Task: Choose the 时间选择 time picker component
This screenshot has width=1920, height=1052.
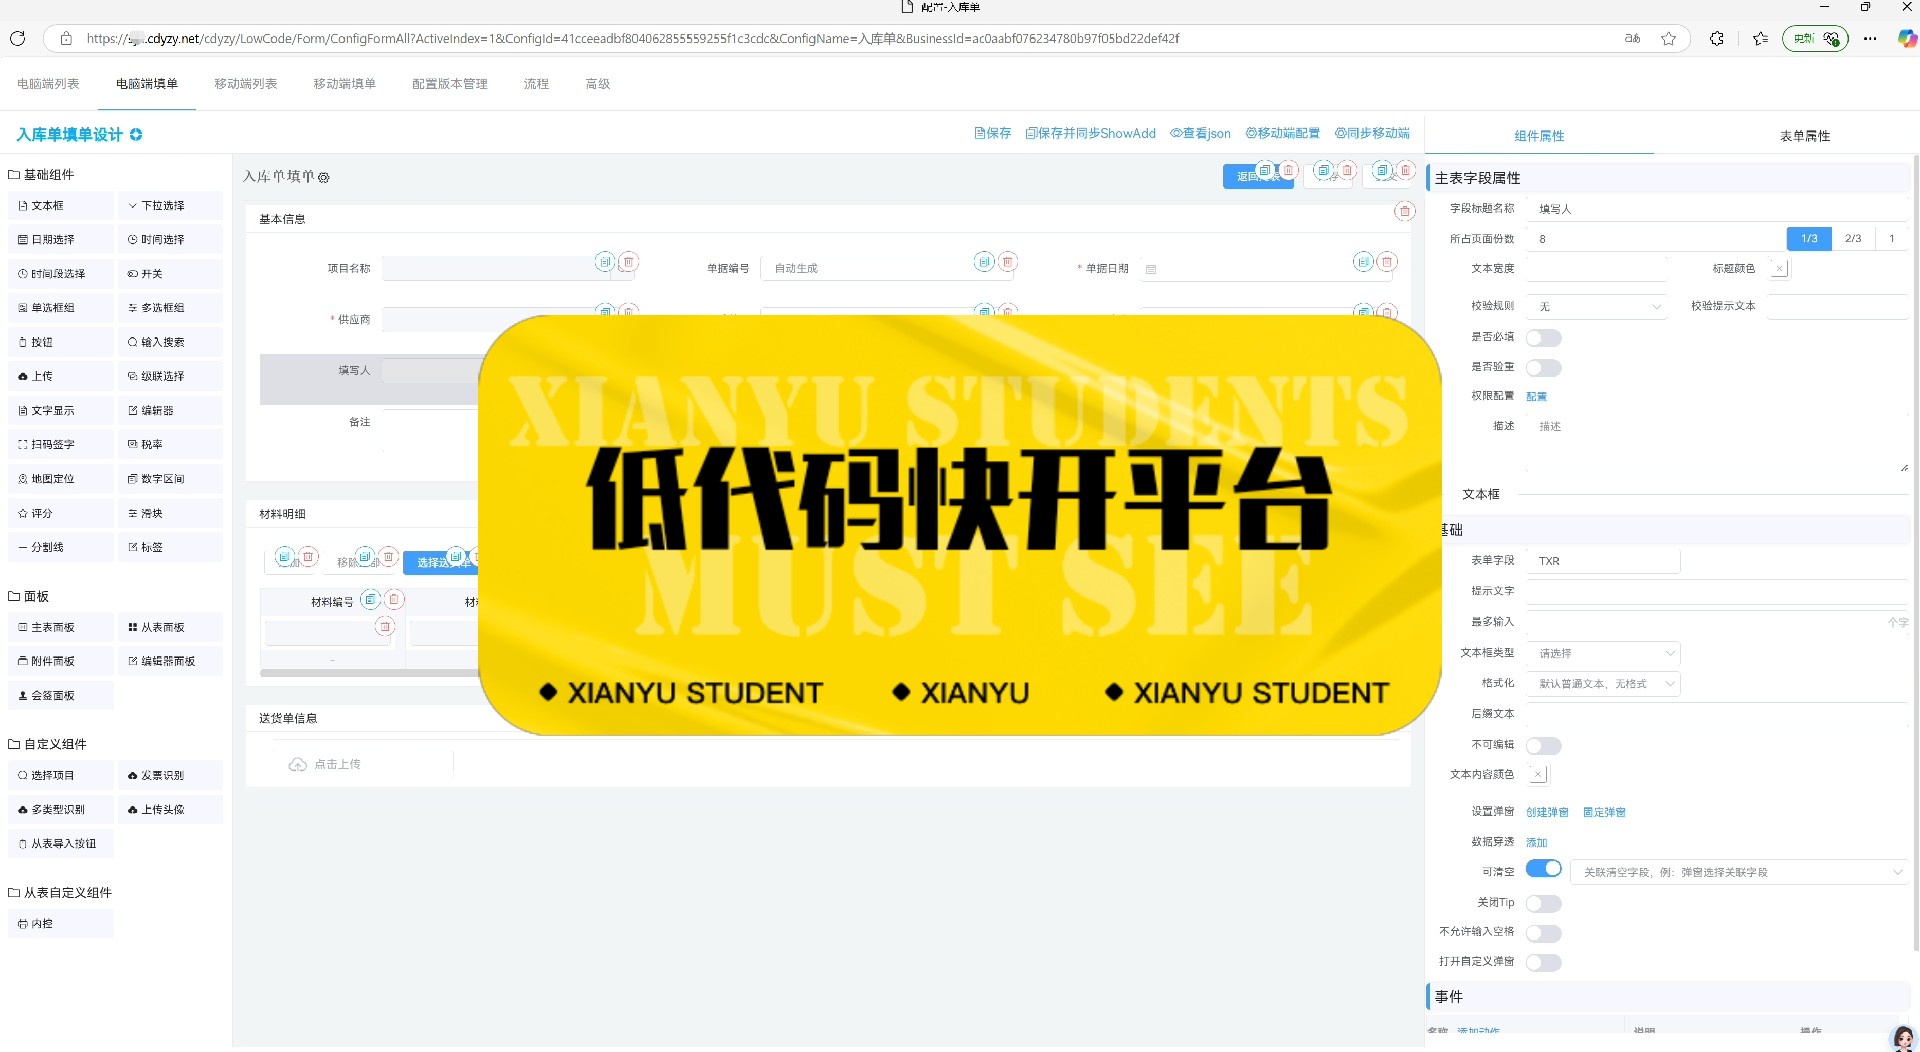Action: [170, 240]
